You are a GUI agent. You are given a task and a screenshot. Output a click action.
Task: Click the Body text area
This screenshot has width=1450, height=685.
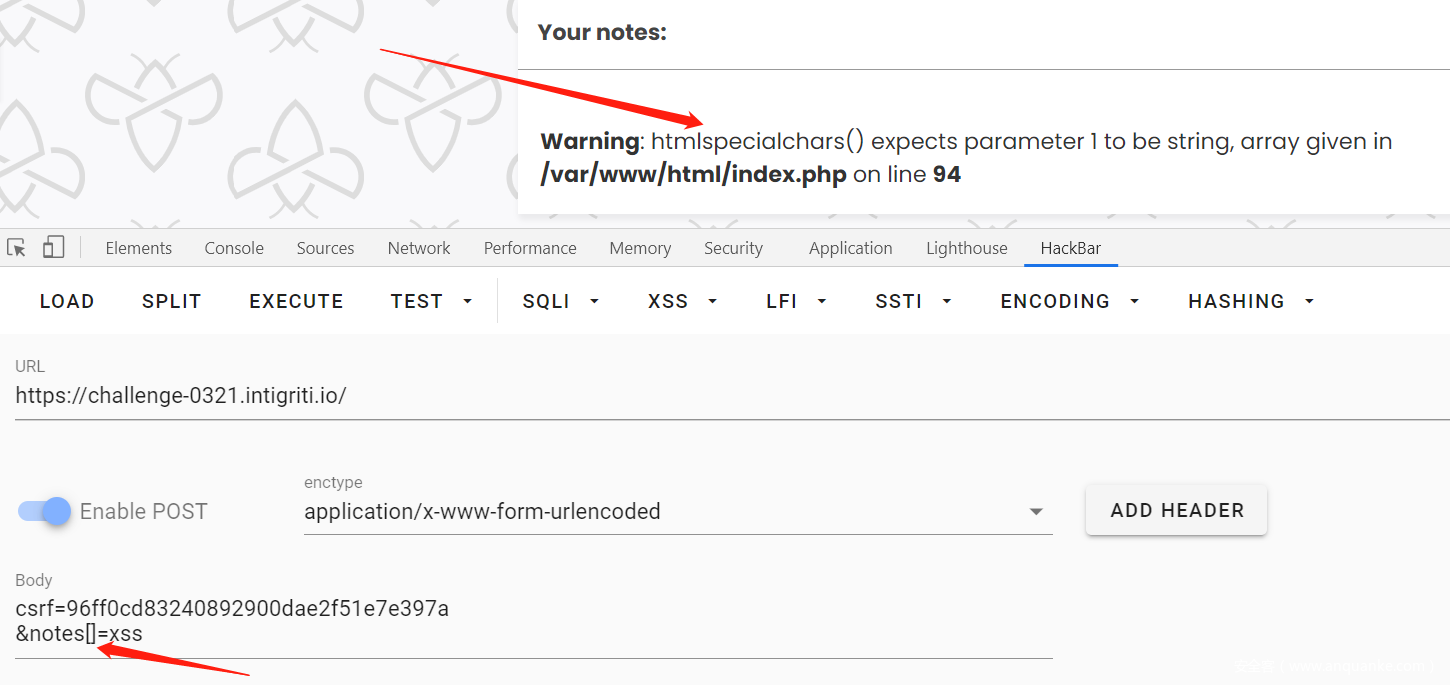[533, 620]
